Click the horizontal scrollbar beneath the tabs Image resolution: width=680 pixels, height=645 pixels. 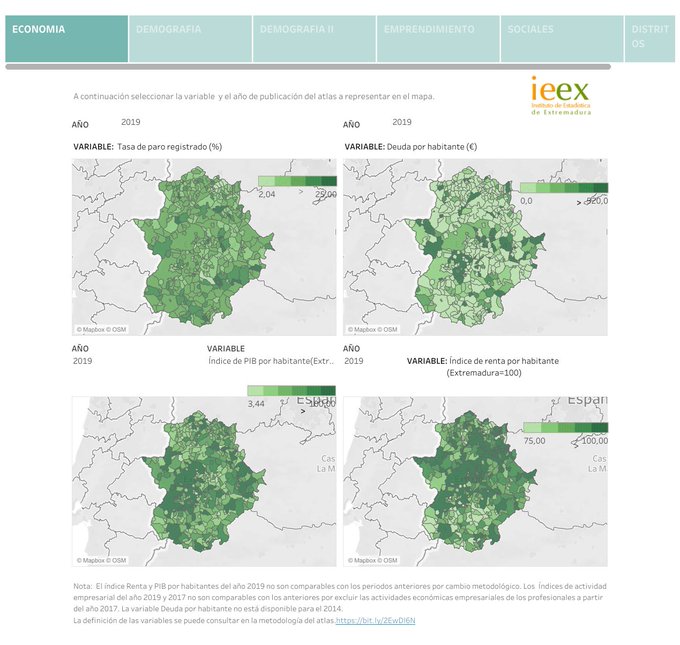[x=306, y=67]
